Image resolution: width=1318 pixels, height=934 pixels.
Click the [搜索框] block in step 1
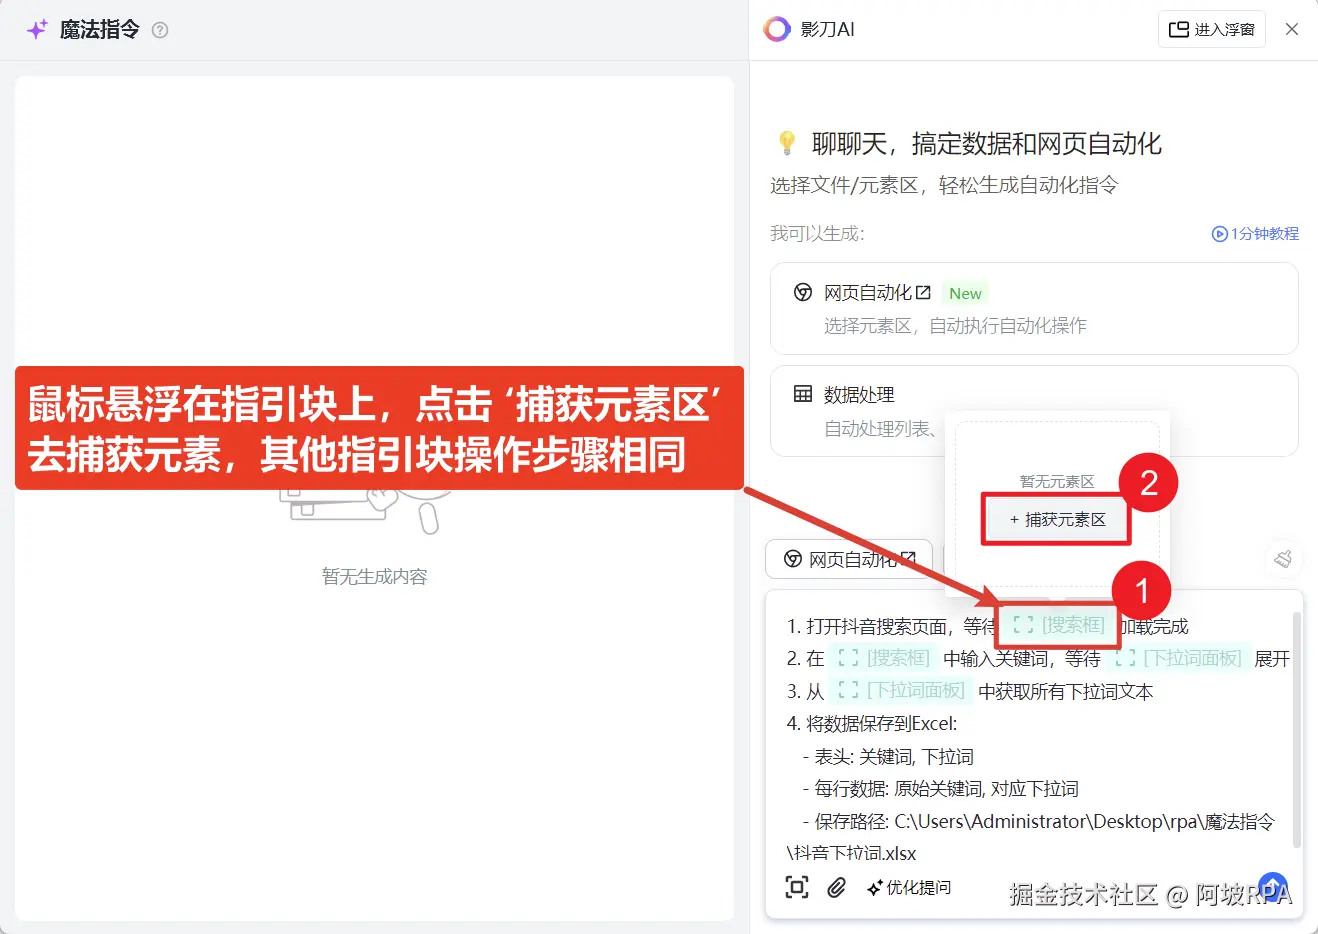coord(1058,625)
